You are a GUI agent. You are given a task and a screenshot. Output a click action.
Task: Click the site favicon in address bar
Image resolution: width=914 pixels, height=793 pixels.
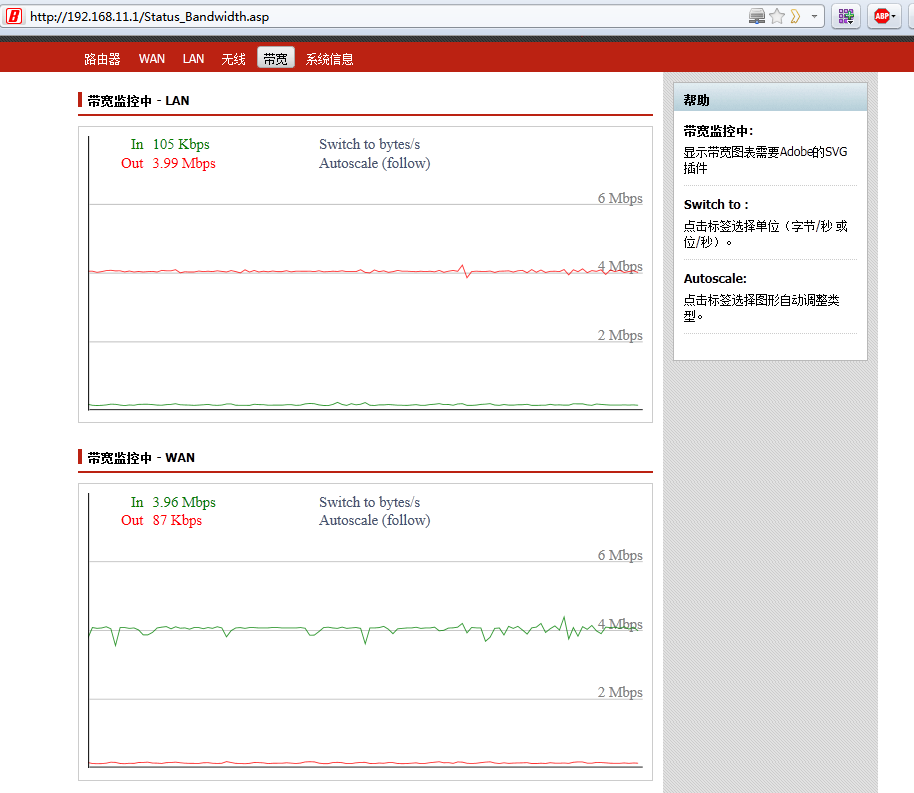click(x=14, y=16)
